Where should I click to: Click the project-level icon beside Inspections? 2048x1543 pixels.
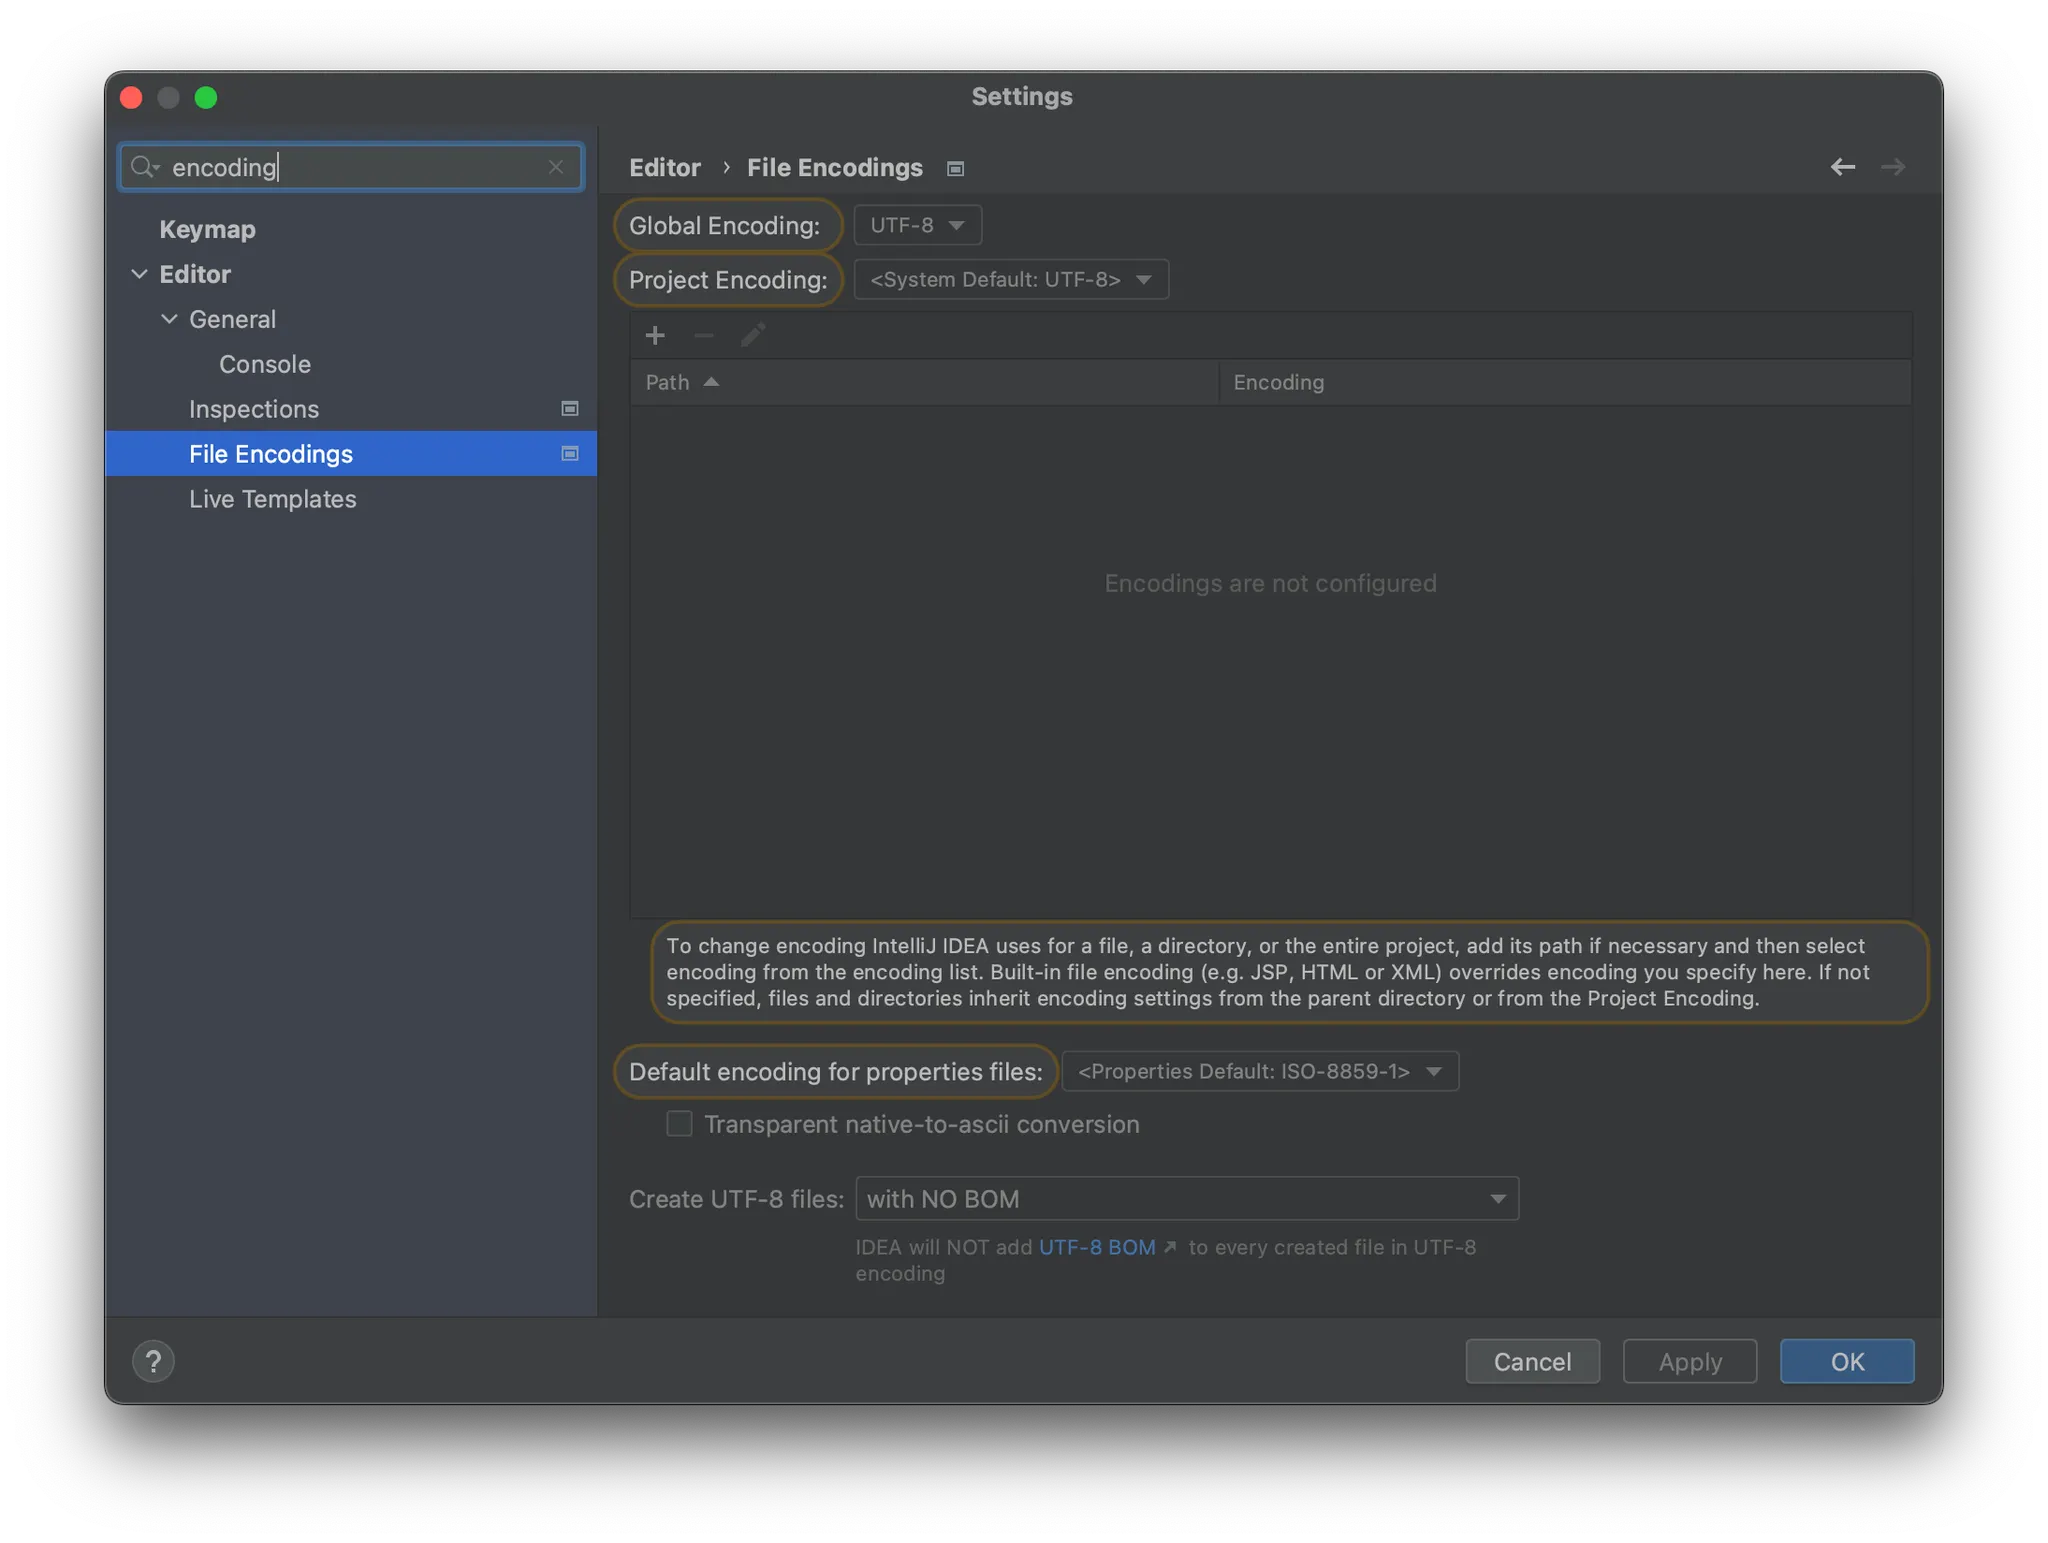click(570, 409)
